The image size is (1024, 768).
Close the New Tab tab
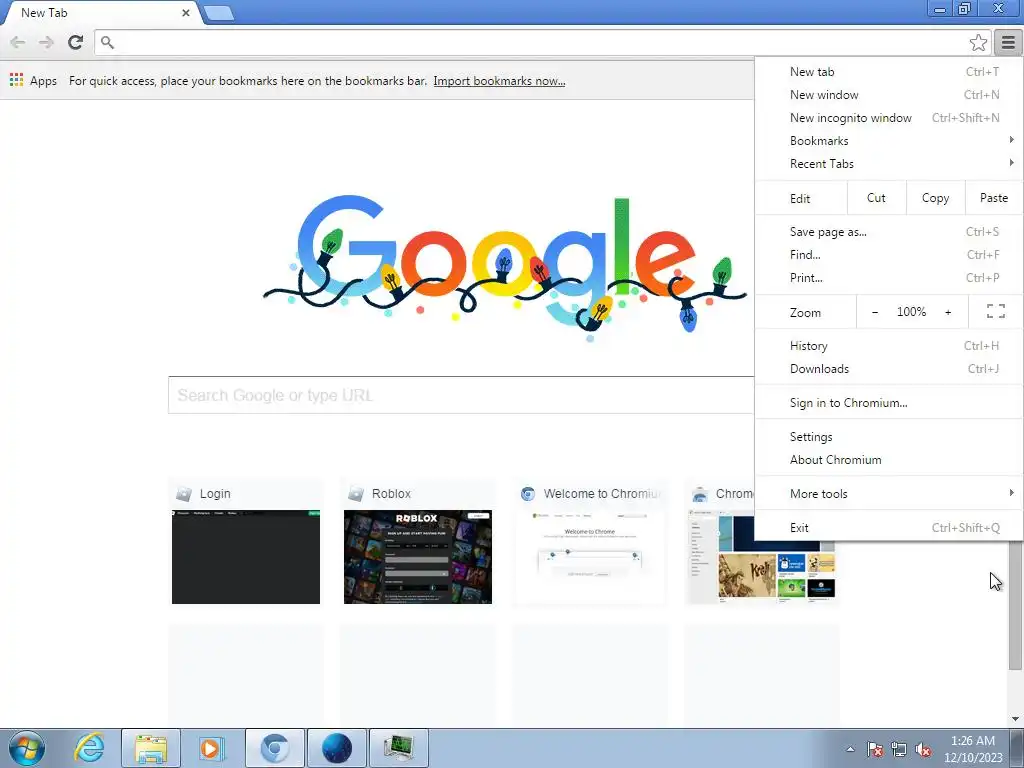(185, 12)
